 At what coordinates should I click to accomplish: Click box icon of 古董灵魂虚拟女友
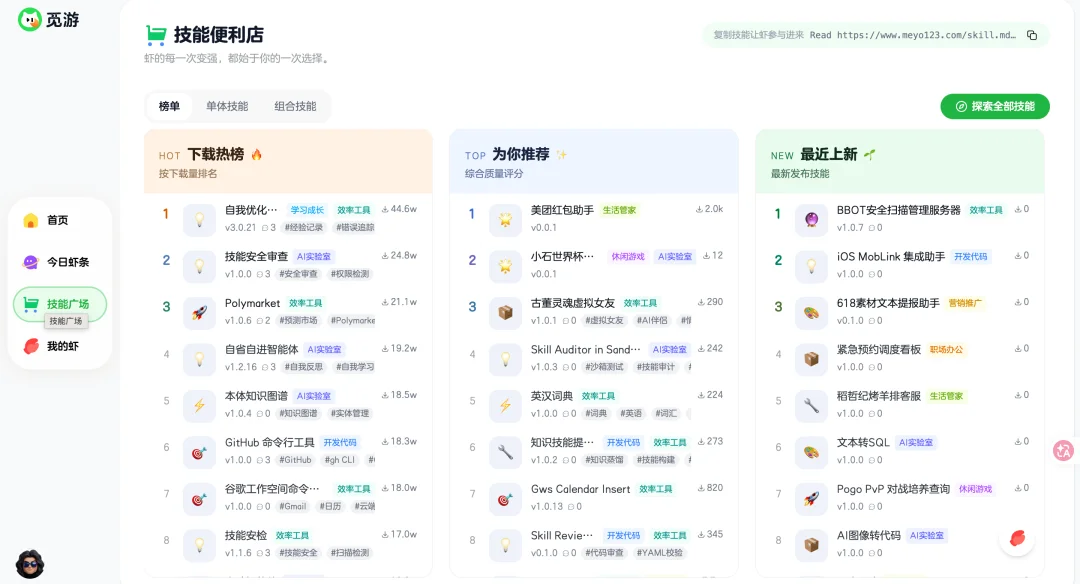click(x=506, y=313)
